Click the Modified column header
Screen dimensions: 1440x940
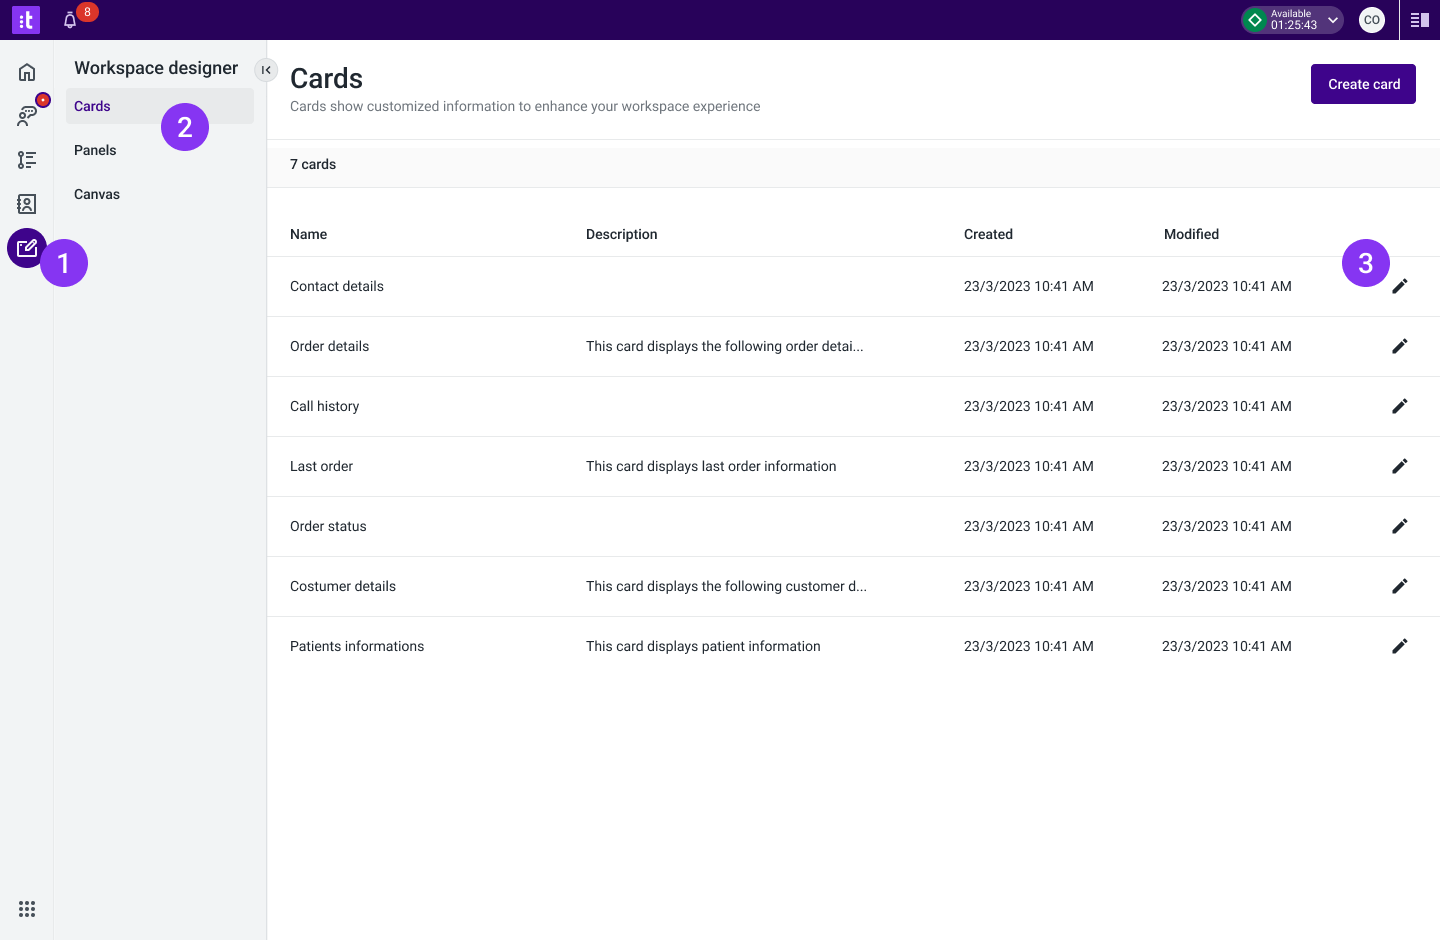1191,234
